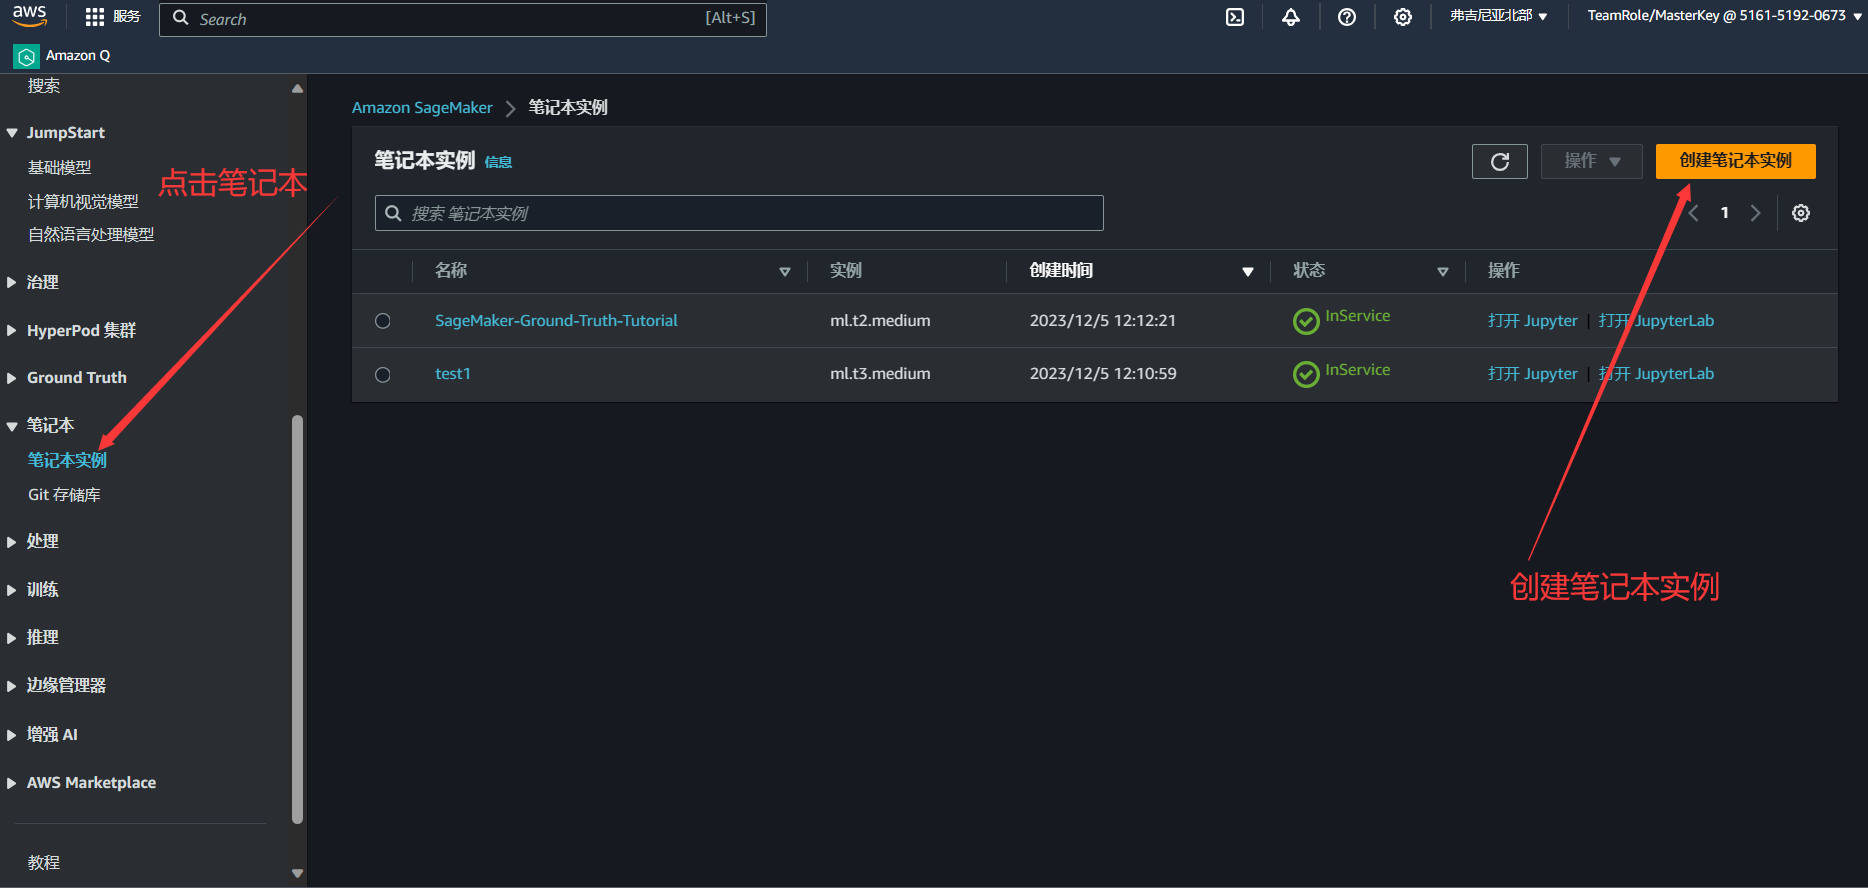Click page number 1 in pagination
Viewport: 1868px width, 888px height.
1725,213
